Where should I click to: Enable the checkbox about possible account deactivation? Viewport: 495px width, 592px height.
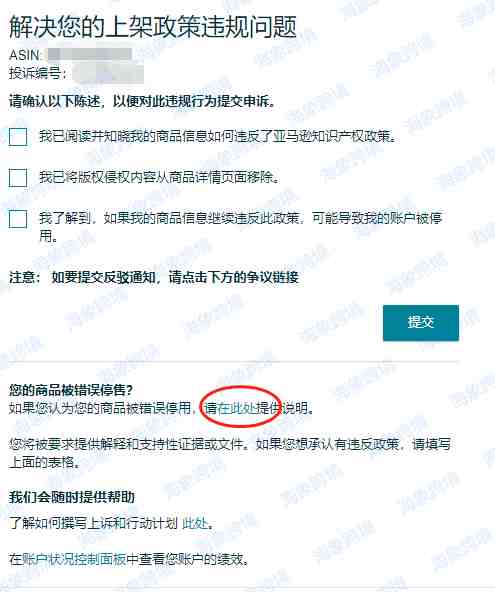(x=18, y=219)
